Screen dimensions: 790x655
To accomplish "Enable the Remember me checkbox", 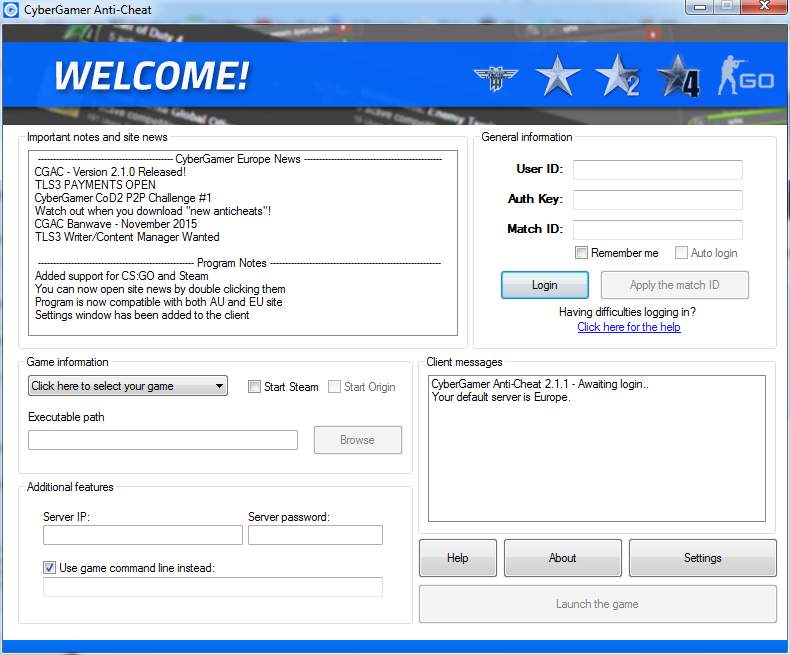I will point(581,252).
